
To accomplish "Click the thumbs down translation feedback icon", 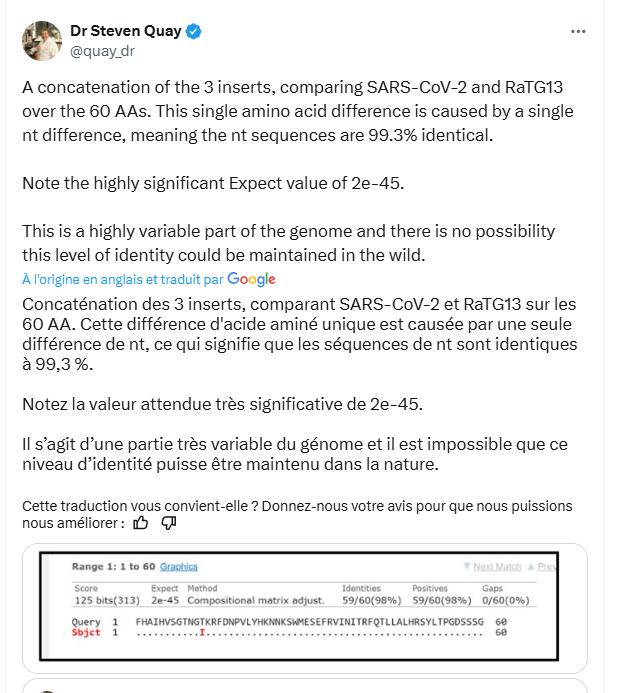I will (169, 522).
